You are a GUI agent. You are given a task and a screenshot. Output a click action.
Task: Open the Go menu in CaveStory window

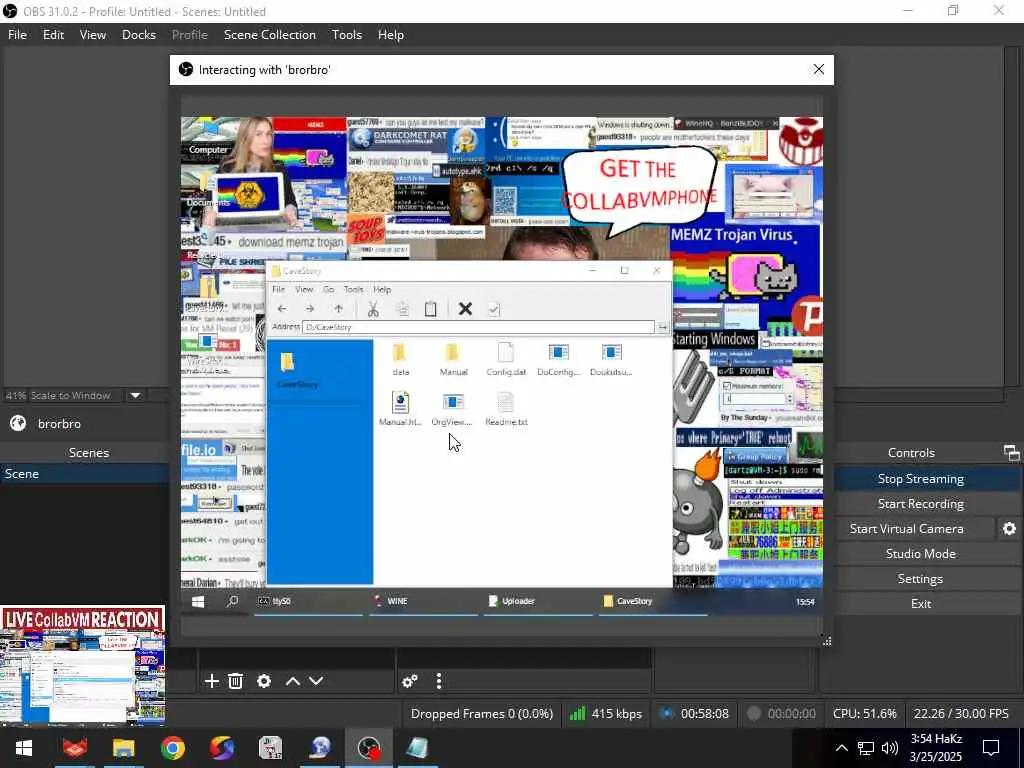328,289
